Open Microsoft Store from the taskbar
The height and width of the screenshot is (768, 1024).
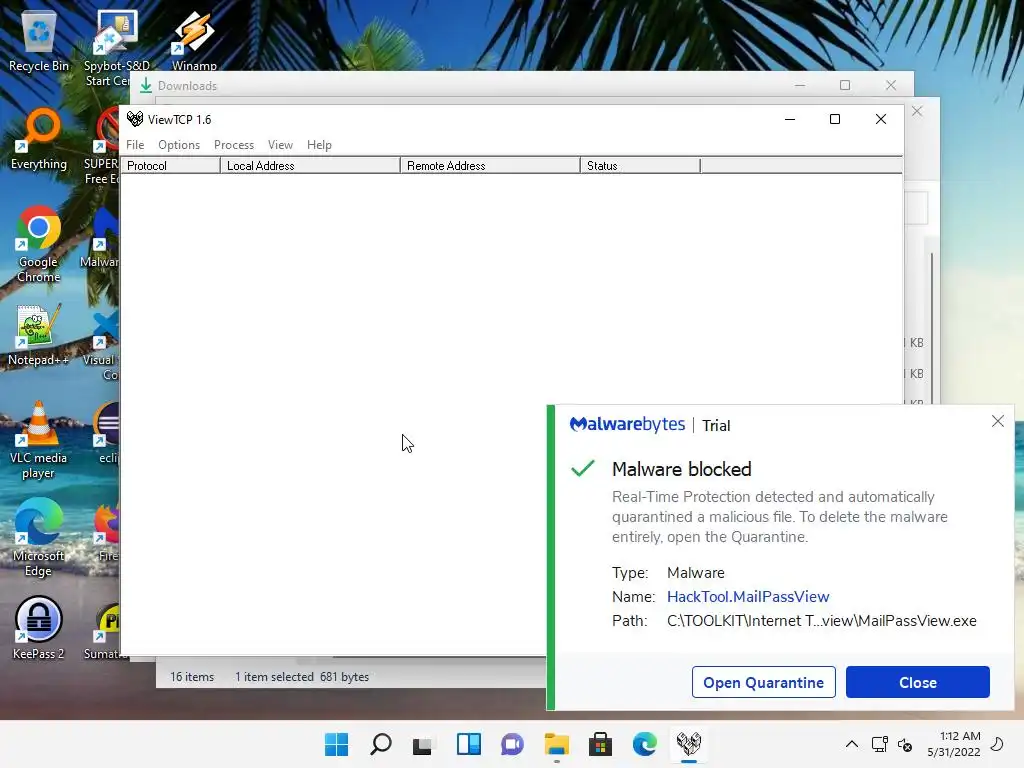click(600, 744)
